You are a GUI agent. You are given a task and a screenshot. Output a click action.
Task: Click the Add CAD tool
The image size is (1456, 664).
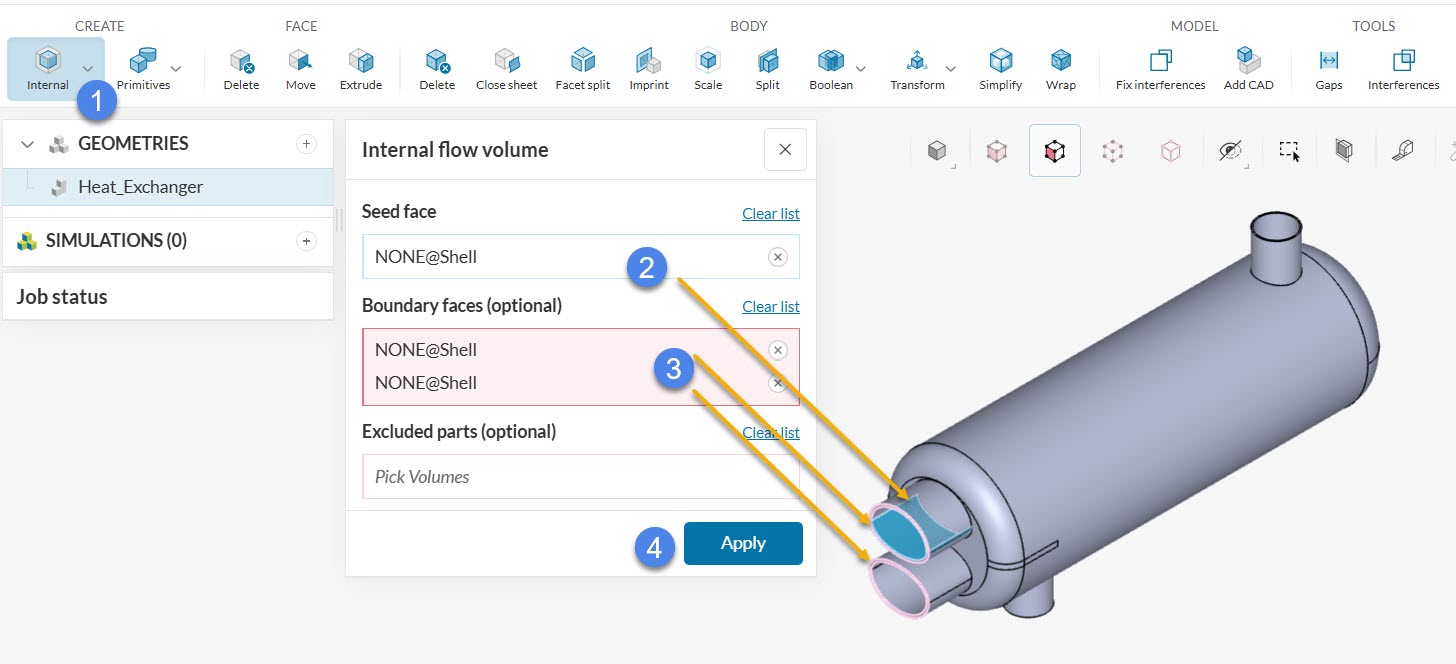point(1248,69)
